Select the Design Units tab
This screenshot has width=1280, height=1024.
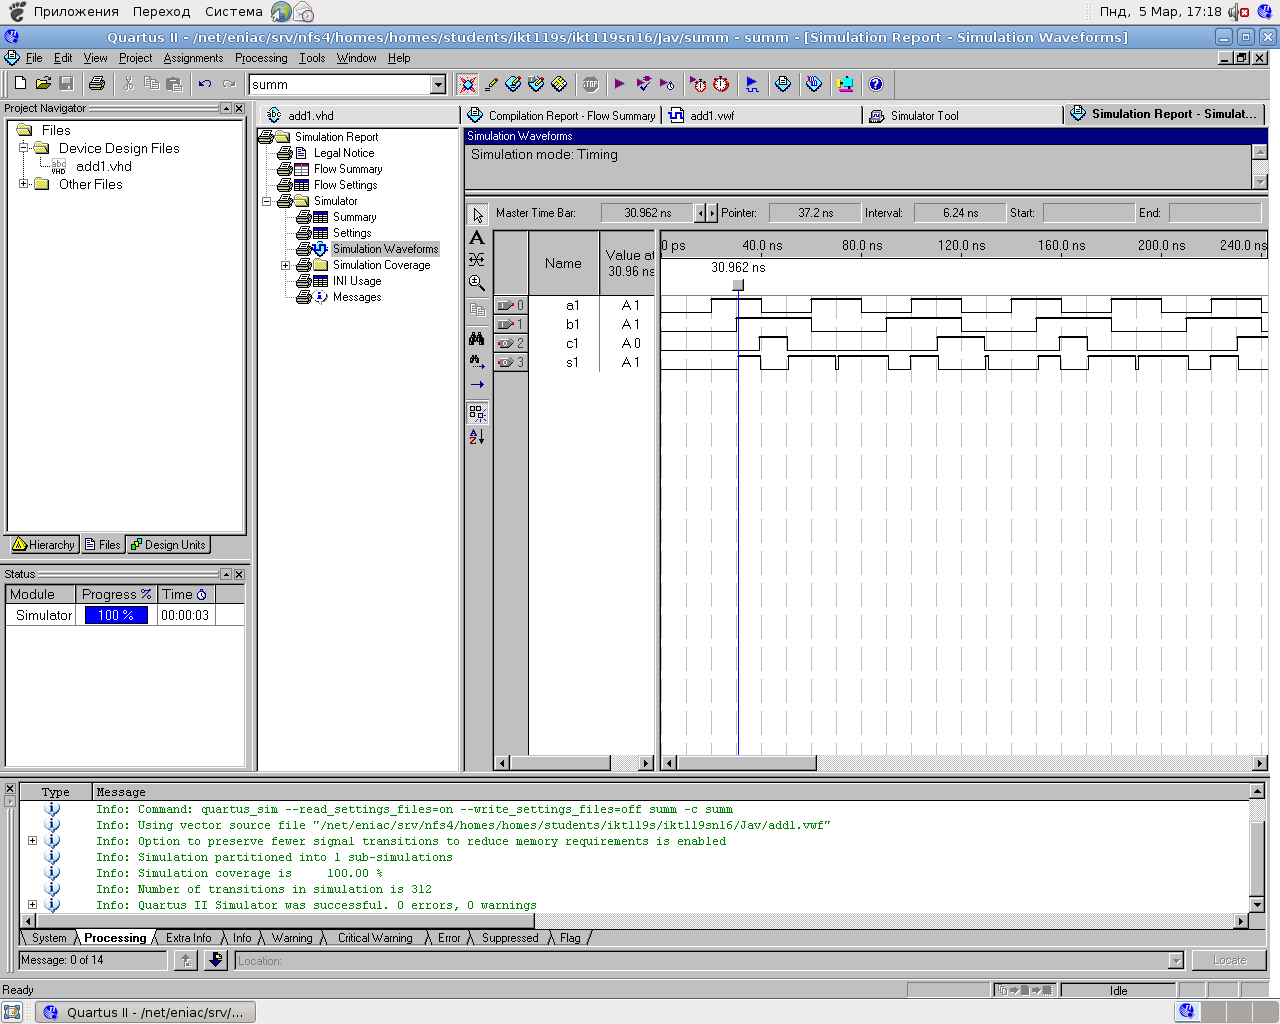(x=169, y=545)
